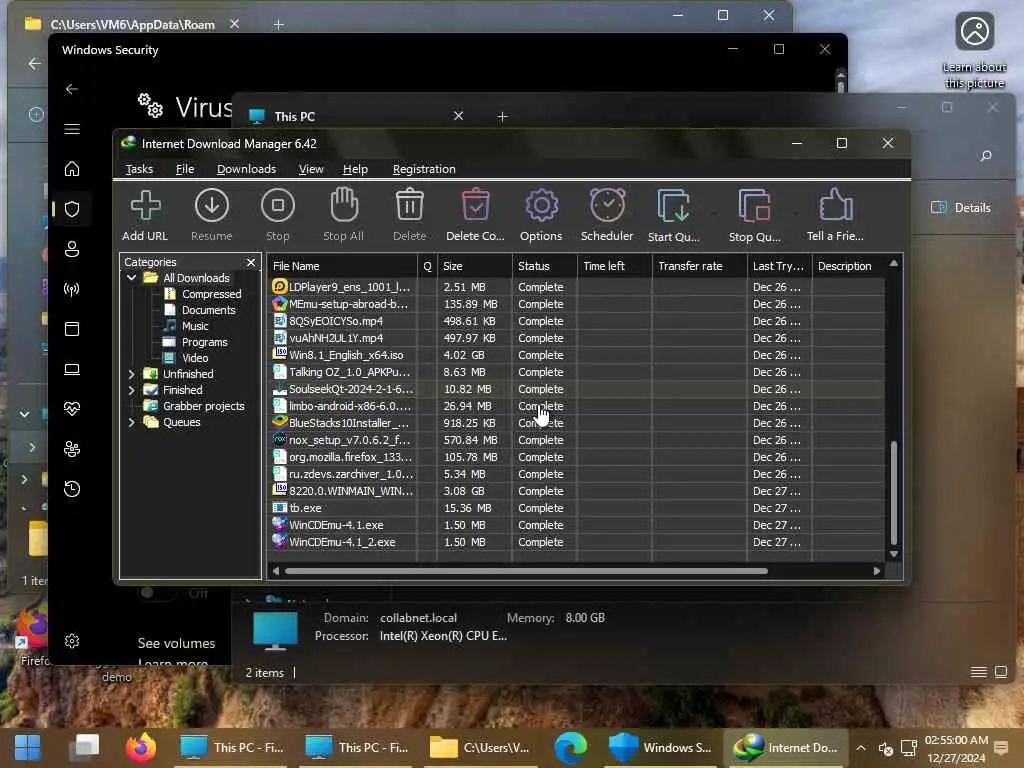The image size is (1024, 768).
Task: Open Home icon in Windows Security sidebar
Action: coord(72,168)
